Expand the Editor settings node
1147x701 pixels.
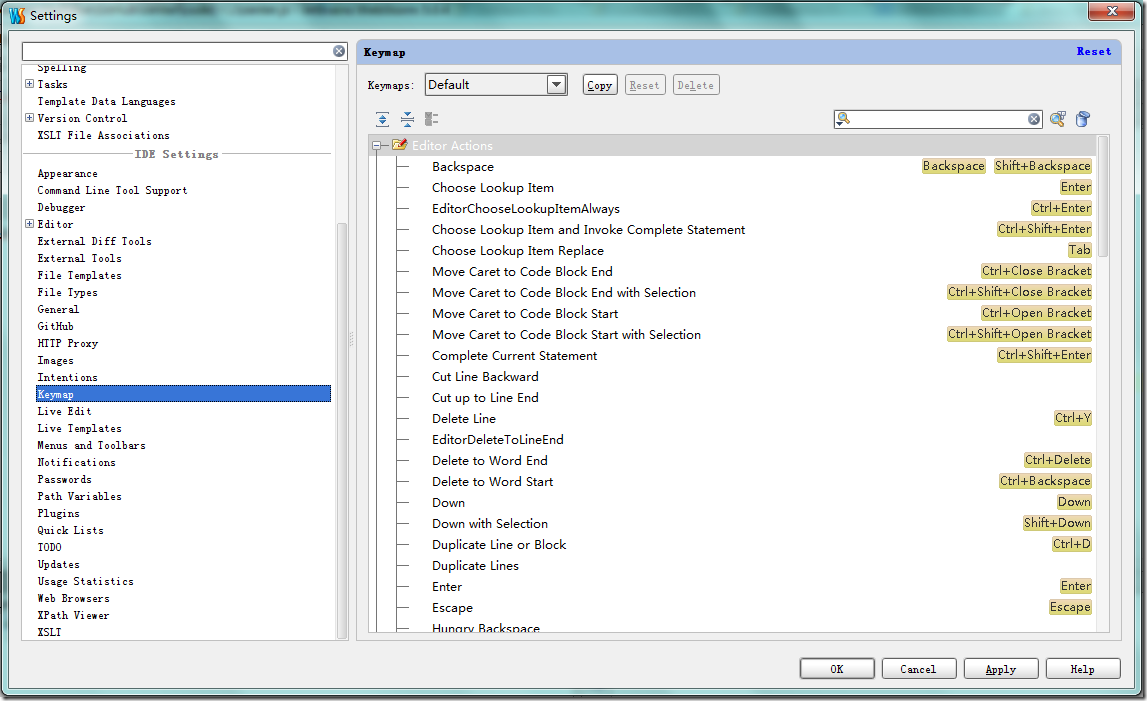pyautogui.click(x=29, y=224)
